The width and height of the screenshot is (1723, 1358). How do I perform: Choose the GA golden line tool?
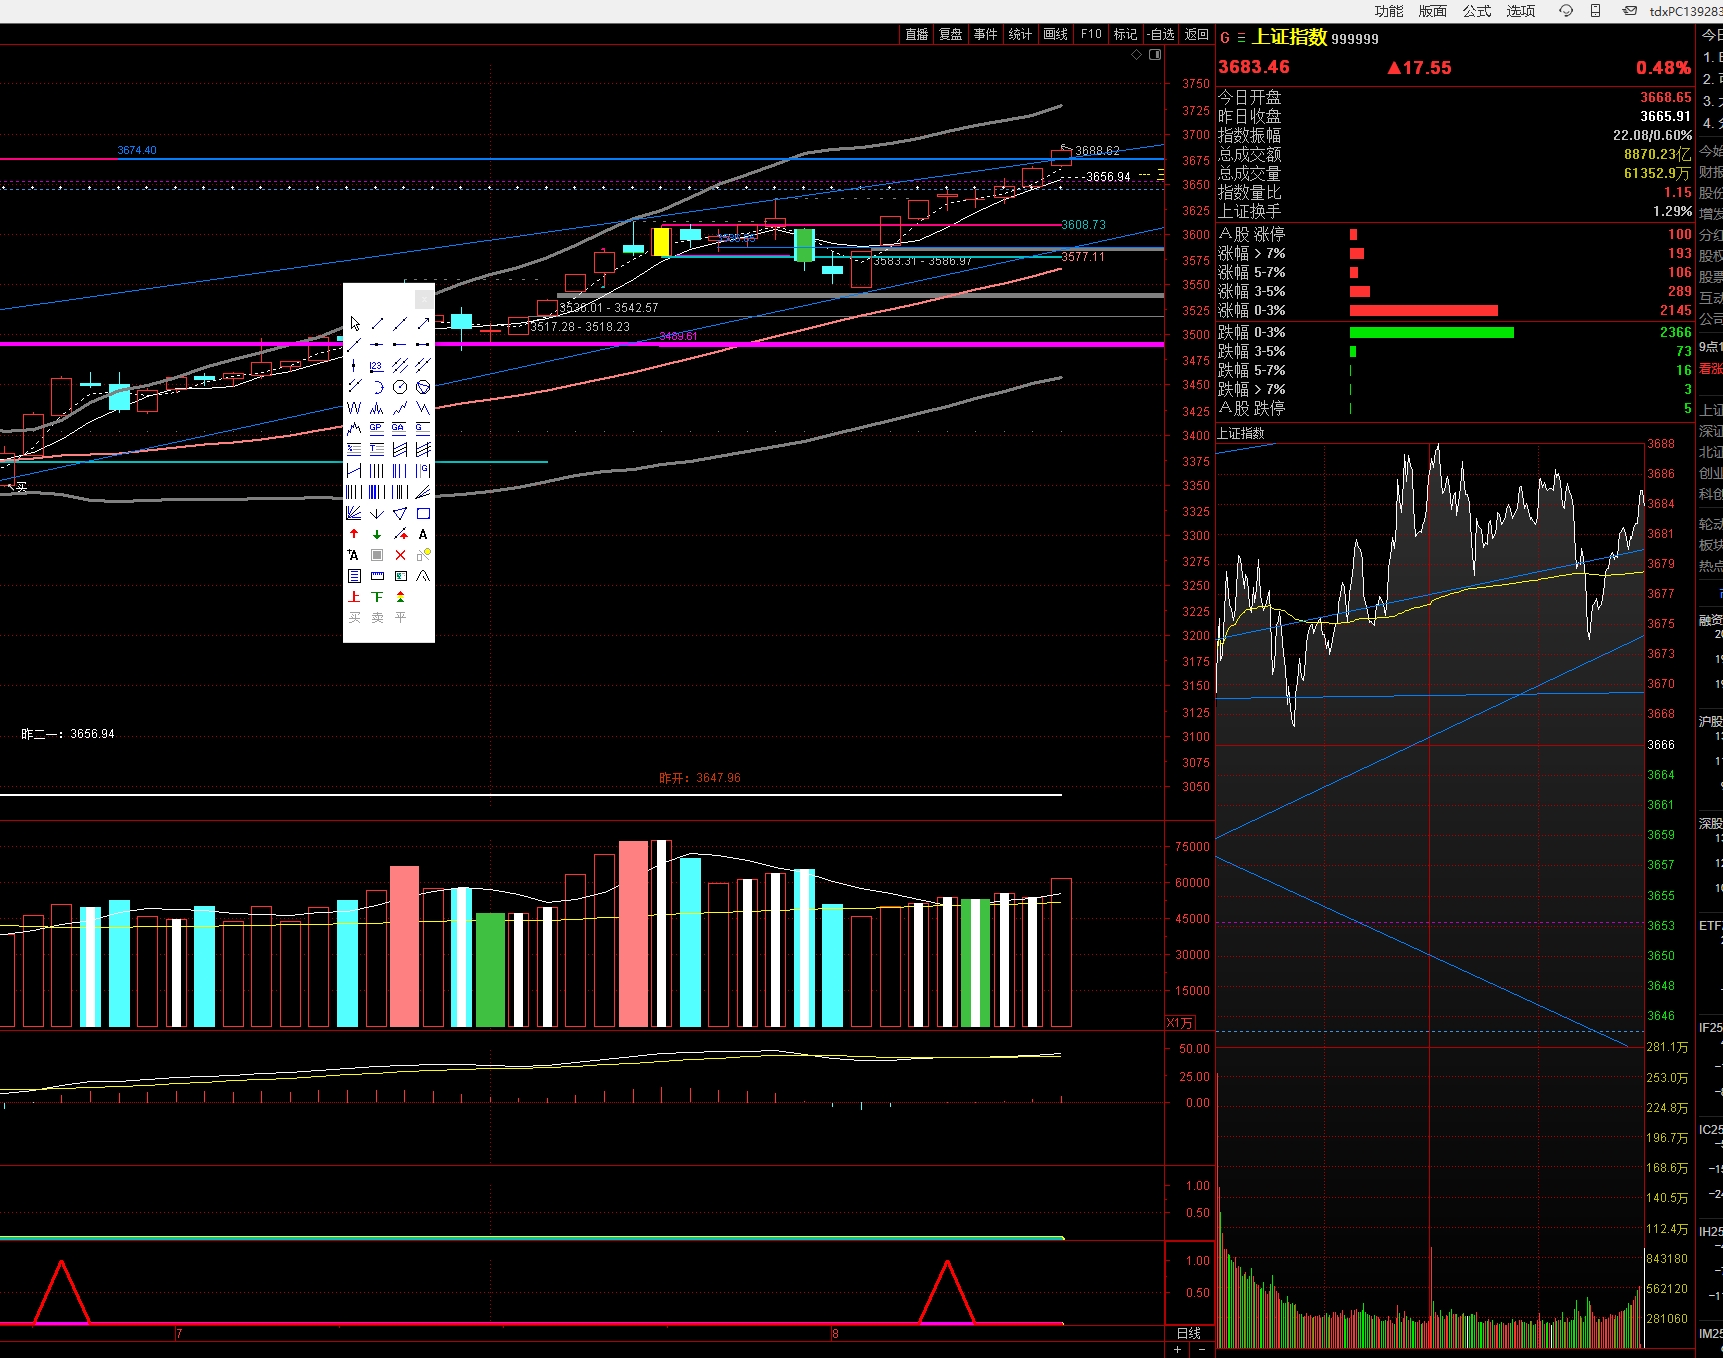400,427
